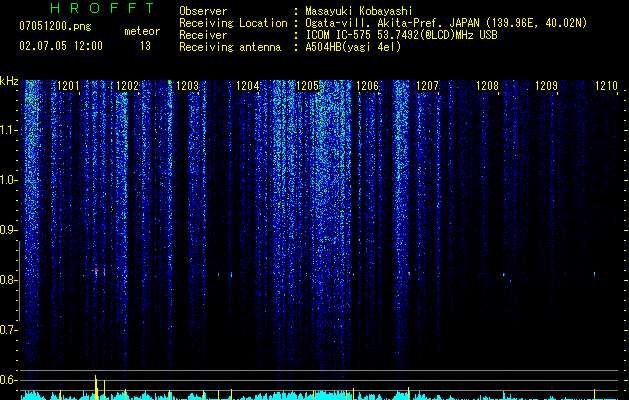629x400 pixels.
Task: Click the 1.1 kHz axis label
Action: point(9,130)
